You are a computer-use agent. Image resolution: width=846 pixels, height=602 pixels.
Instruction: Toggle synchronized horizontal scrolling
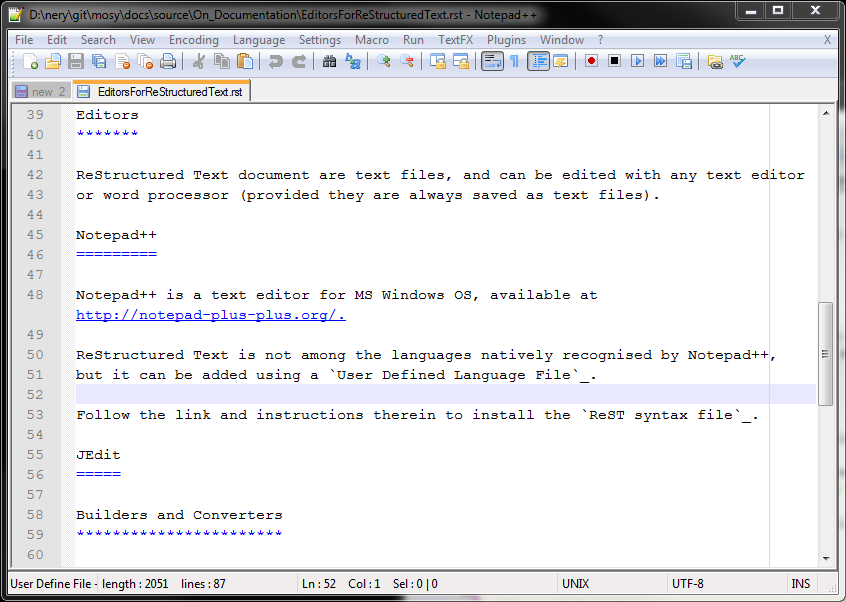tap(461, 61)
